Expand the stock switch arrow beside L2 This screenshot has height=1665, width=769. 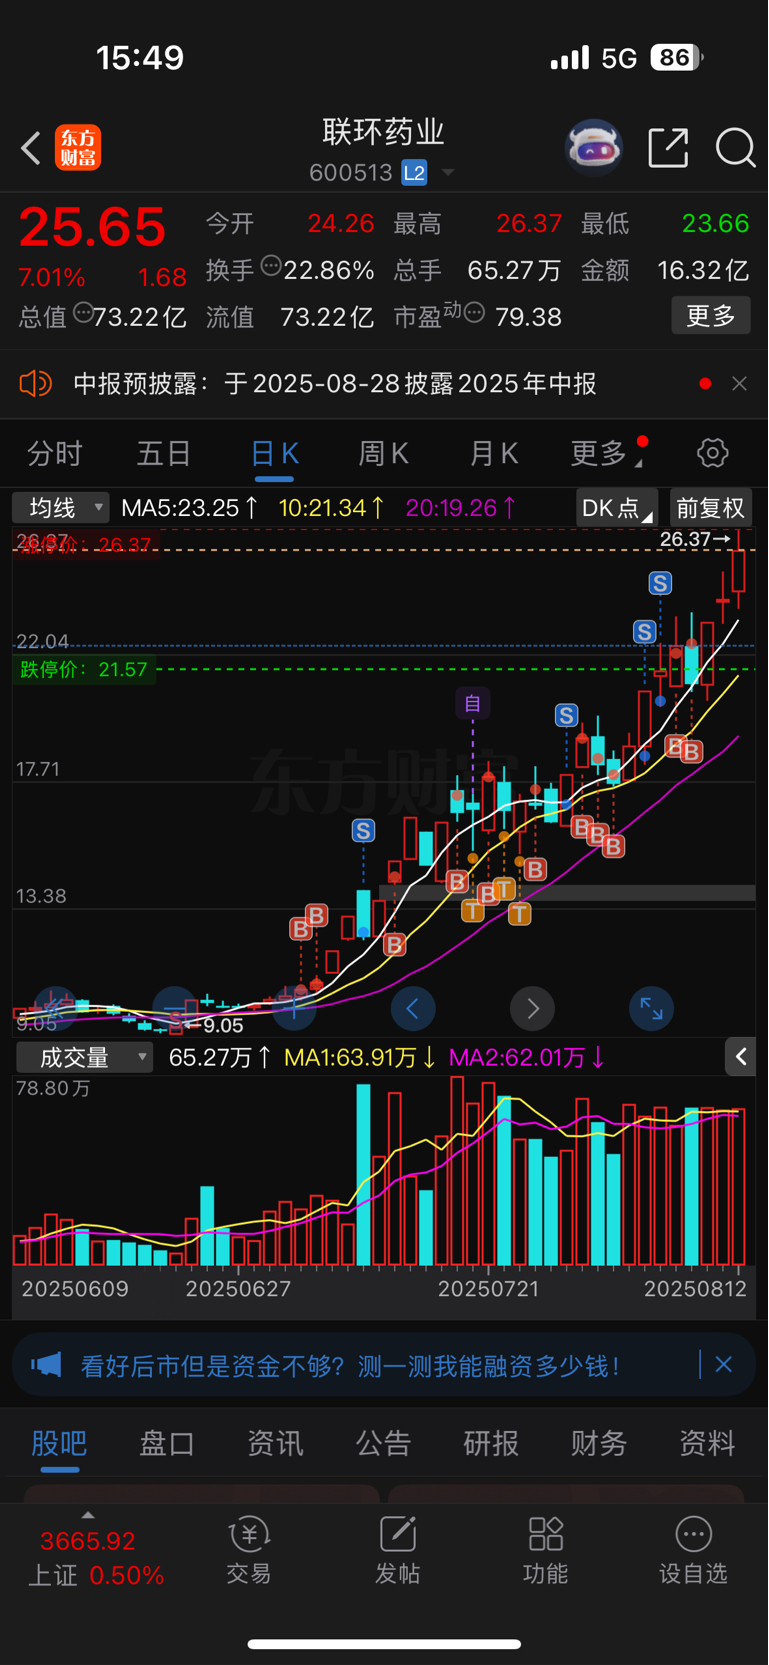448,173
